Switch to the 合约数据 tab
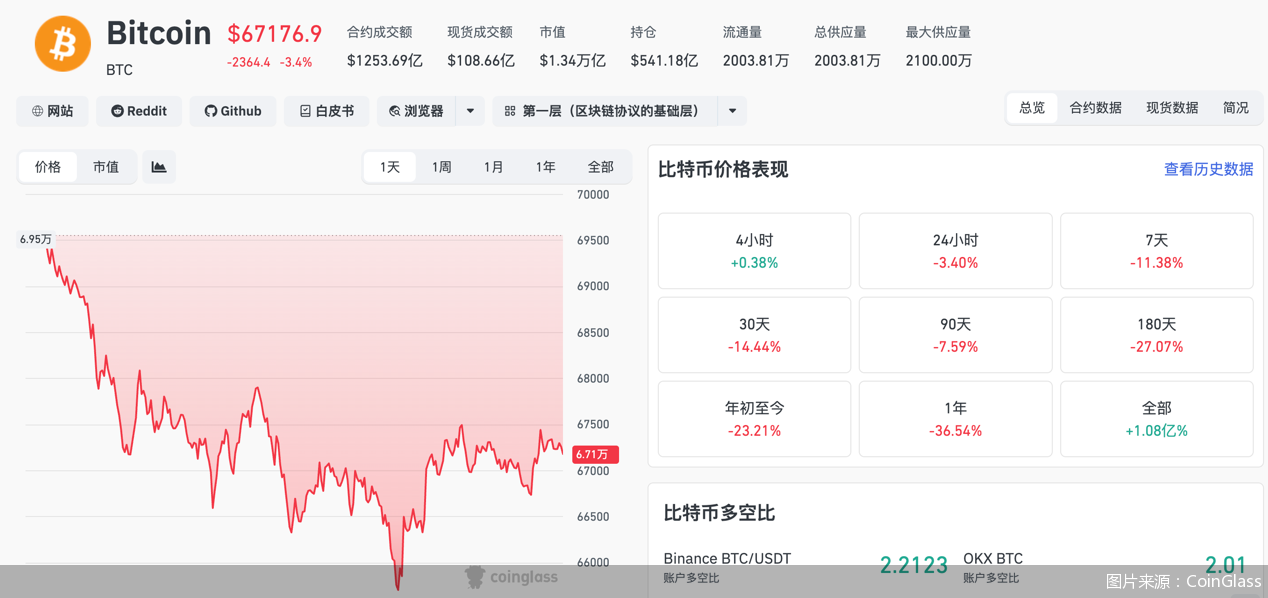This screenshot has width=1268, height=598. [1096, 107]
